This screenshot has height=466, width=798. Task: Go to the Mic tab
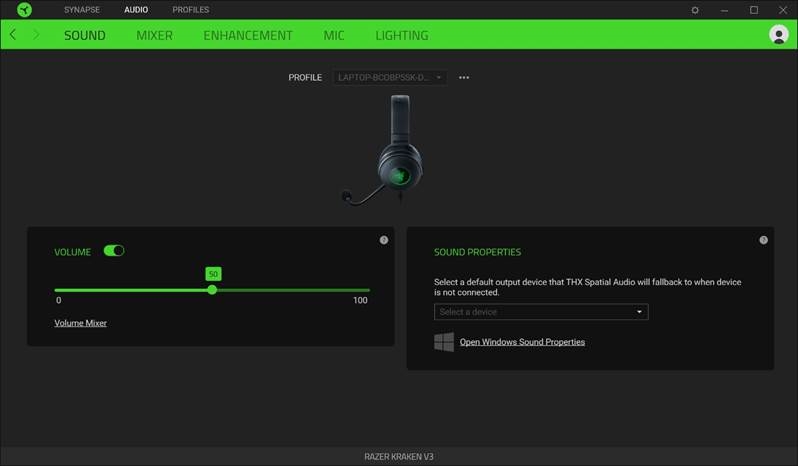coord(334,35)
